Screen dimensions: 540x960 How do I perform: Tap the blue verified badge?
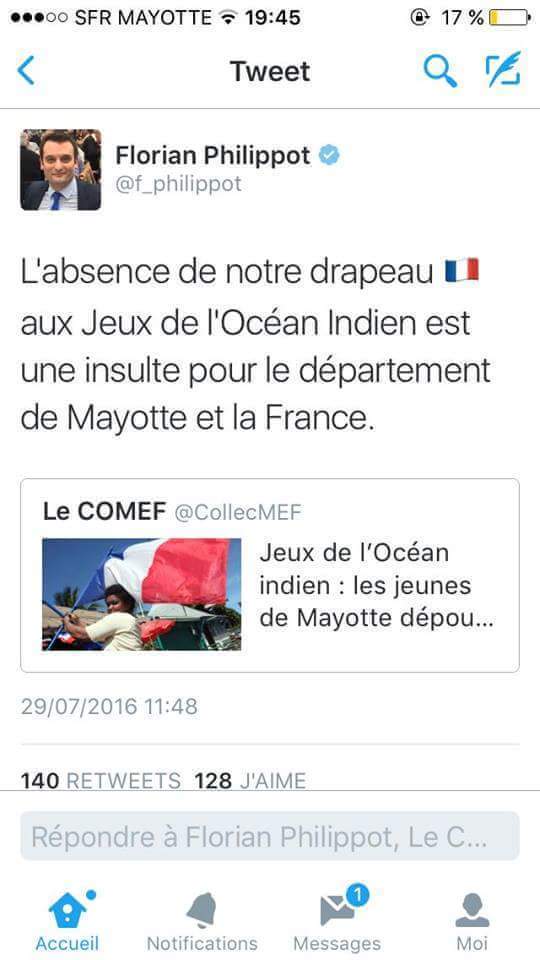(x=329, y=156)
